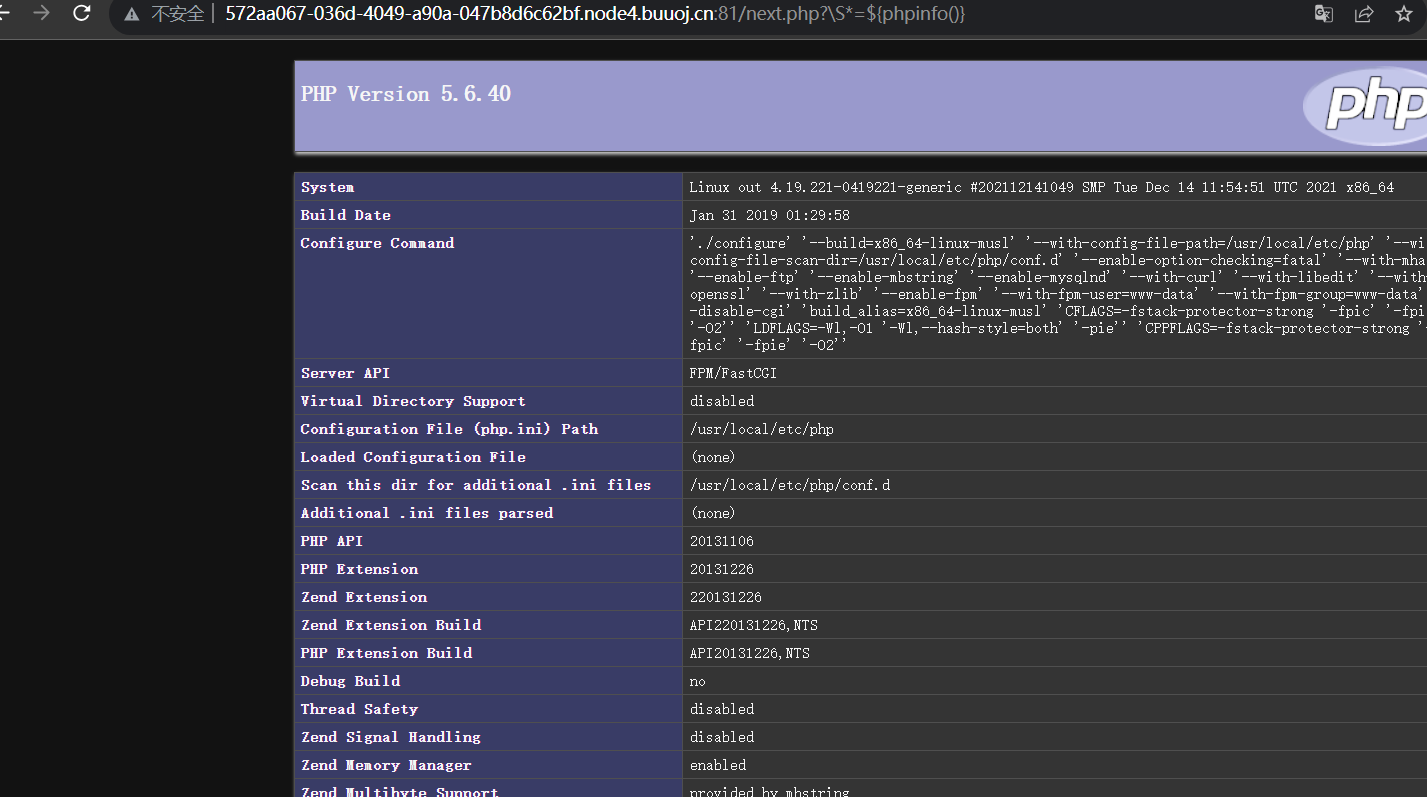
Task: Select the 220131226 value
Action: point(726,597)
